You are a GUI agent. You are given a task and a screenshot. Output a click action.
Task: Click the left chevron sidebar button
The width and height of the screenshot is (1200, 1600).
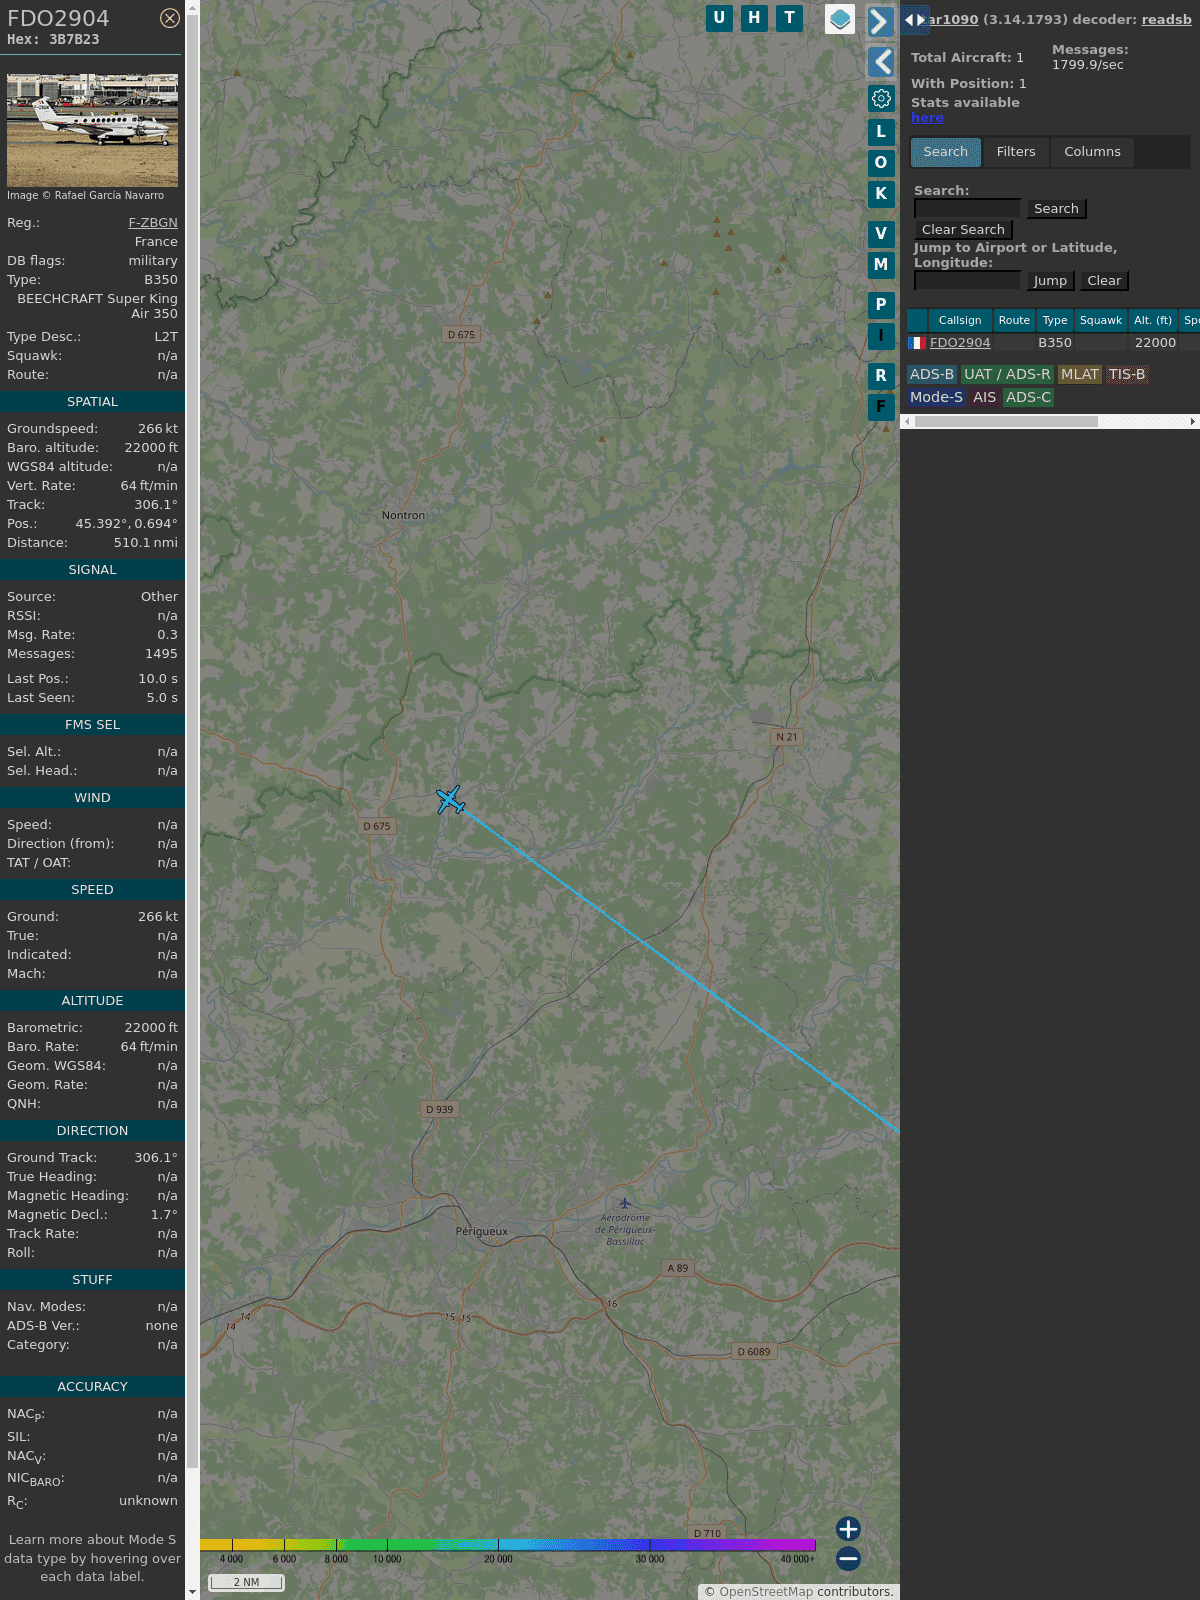pos(881,62)
